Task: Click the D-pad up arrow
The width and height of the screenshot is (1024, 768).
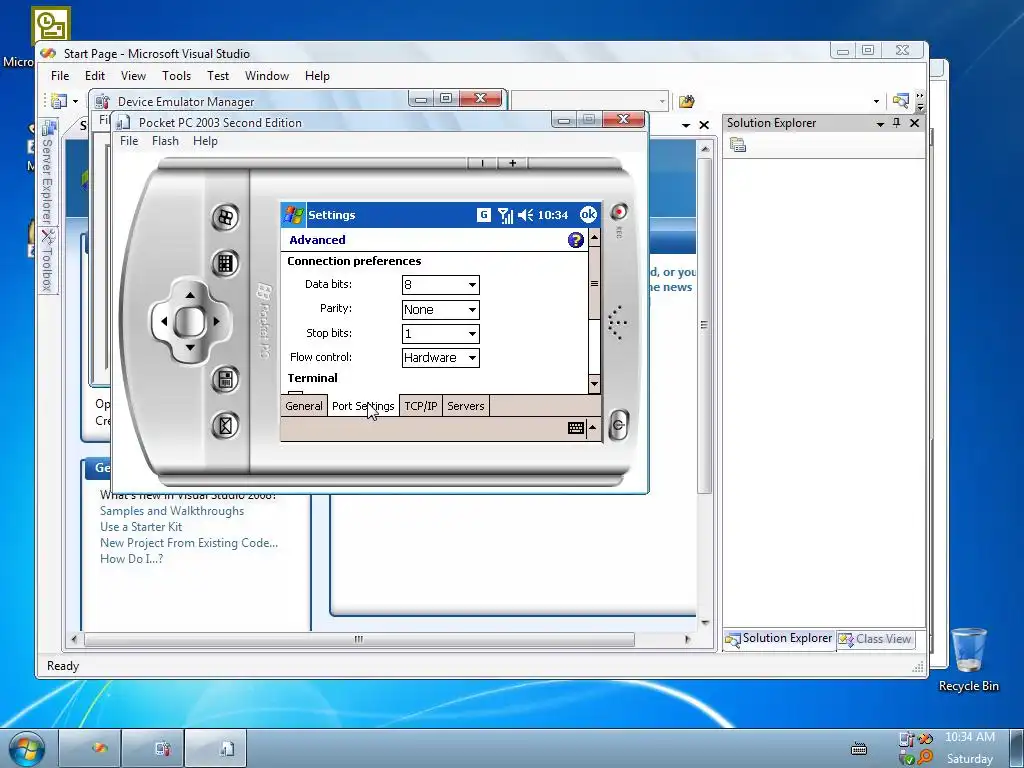Action: tap(190, 295)
